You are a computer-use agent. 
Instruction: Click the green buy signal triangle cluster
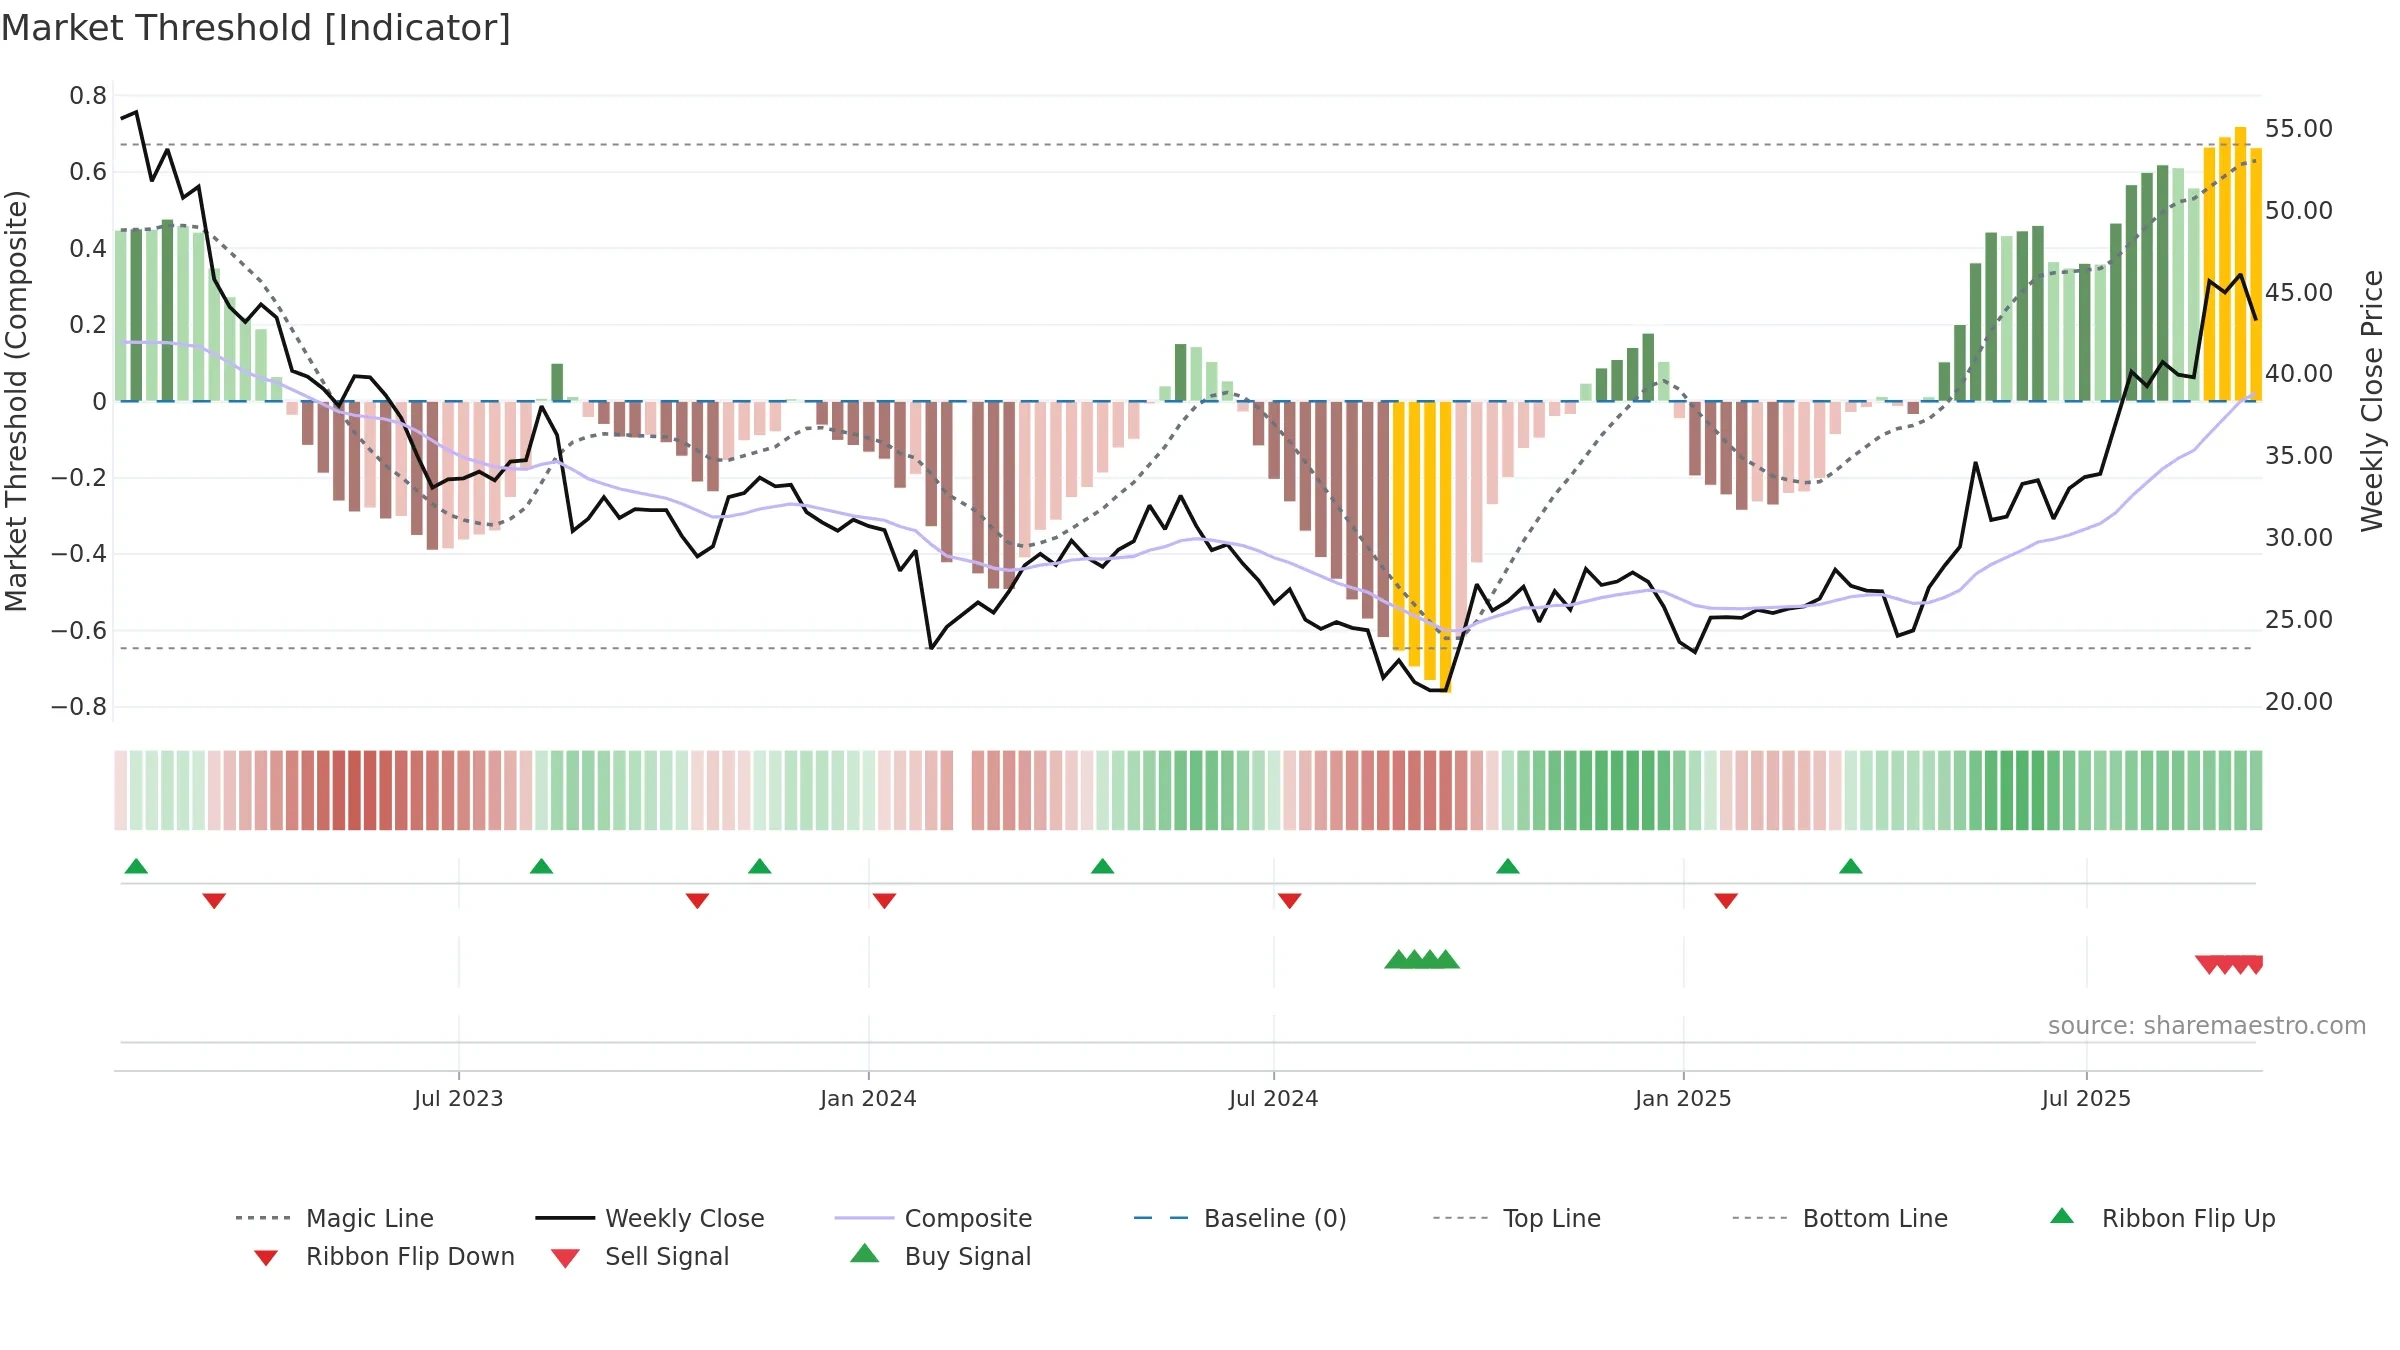pyautogui.click(x=1422, y=959)
